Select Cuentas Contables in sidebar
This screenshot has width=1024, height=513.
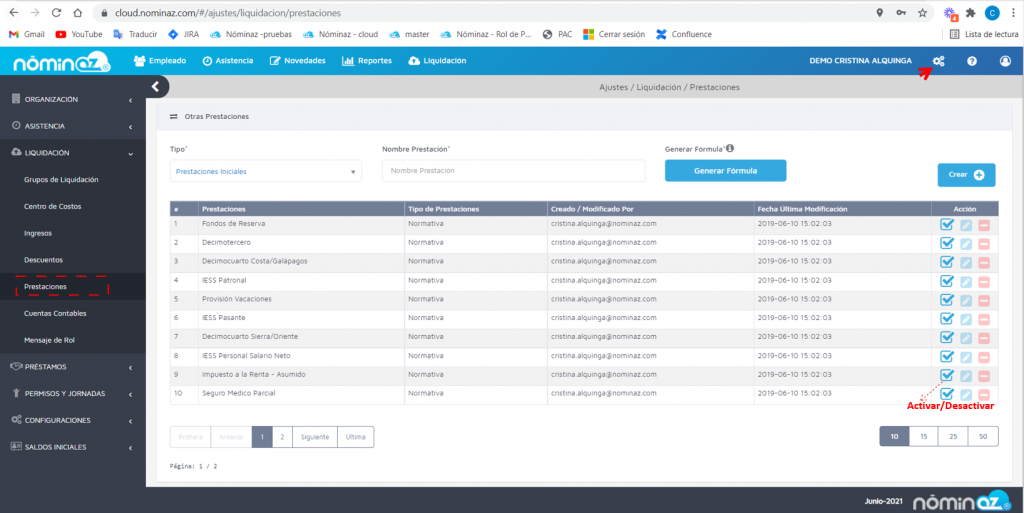tap(55, 313)
